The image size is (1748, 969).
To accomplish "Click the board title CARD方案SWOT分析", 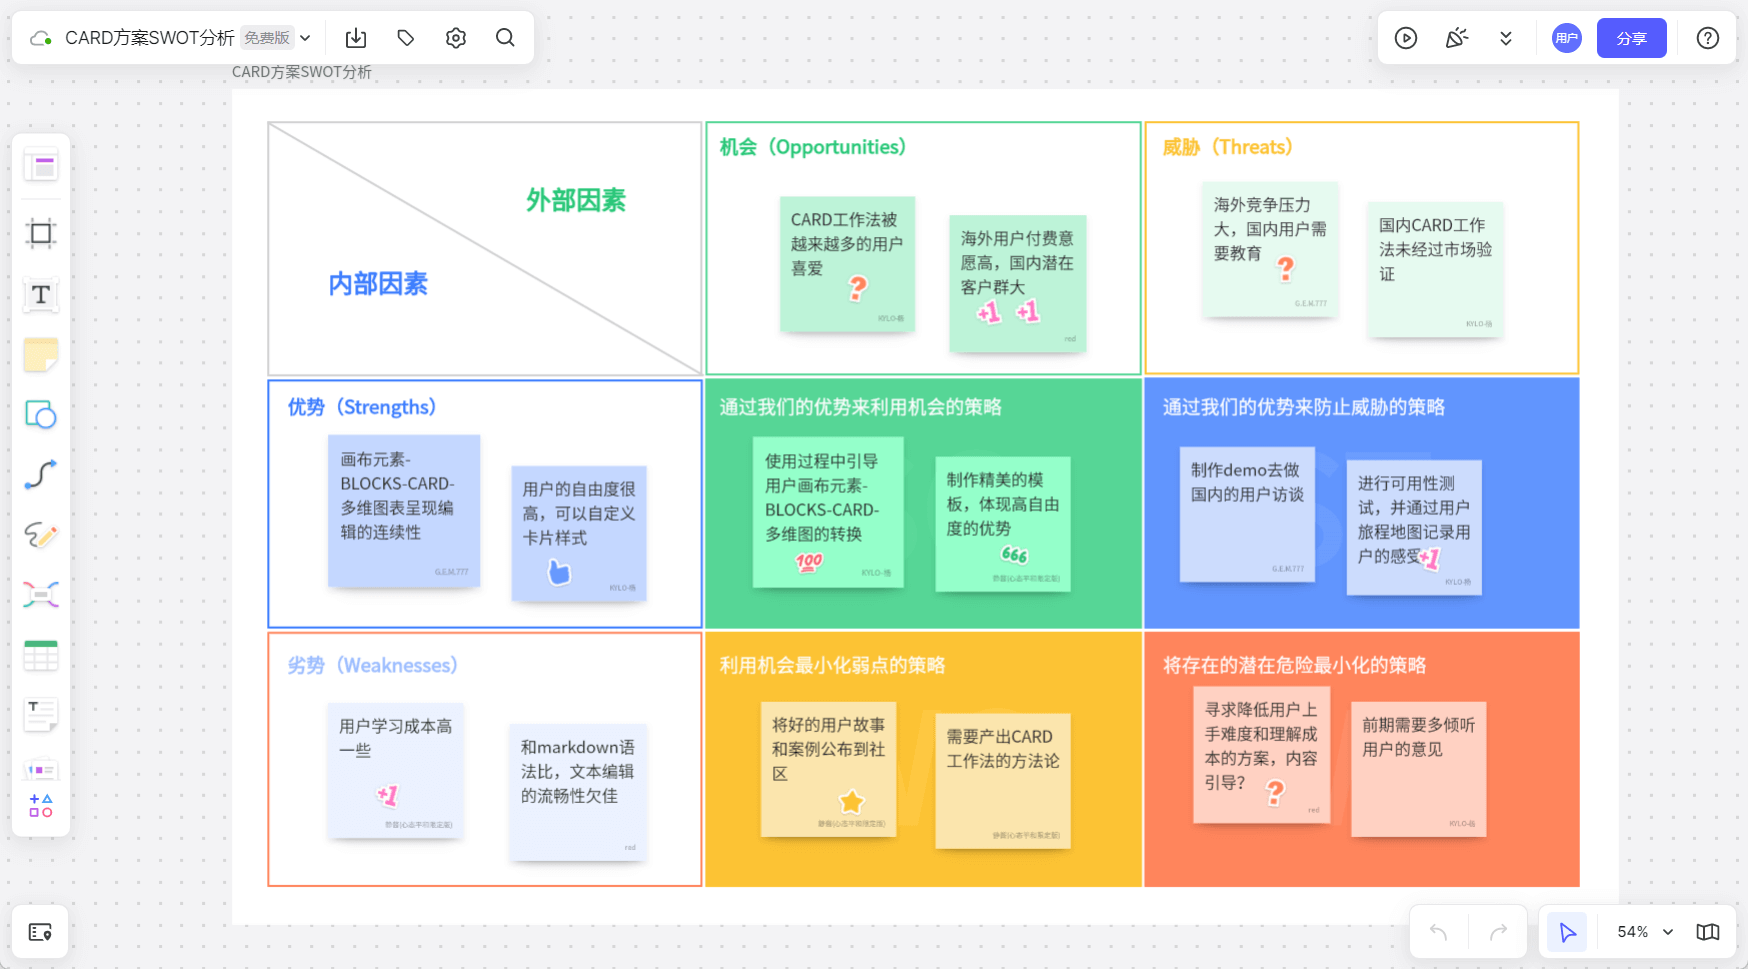I will (149, 38).
